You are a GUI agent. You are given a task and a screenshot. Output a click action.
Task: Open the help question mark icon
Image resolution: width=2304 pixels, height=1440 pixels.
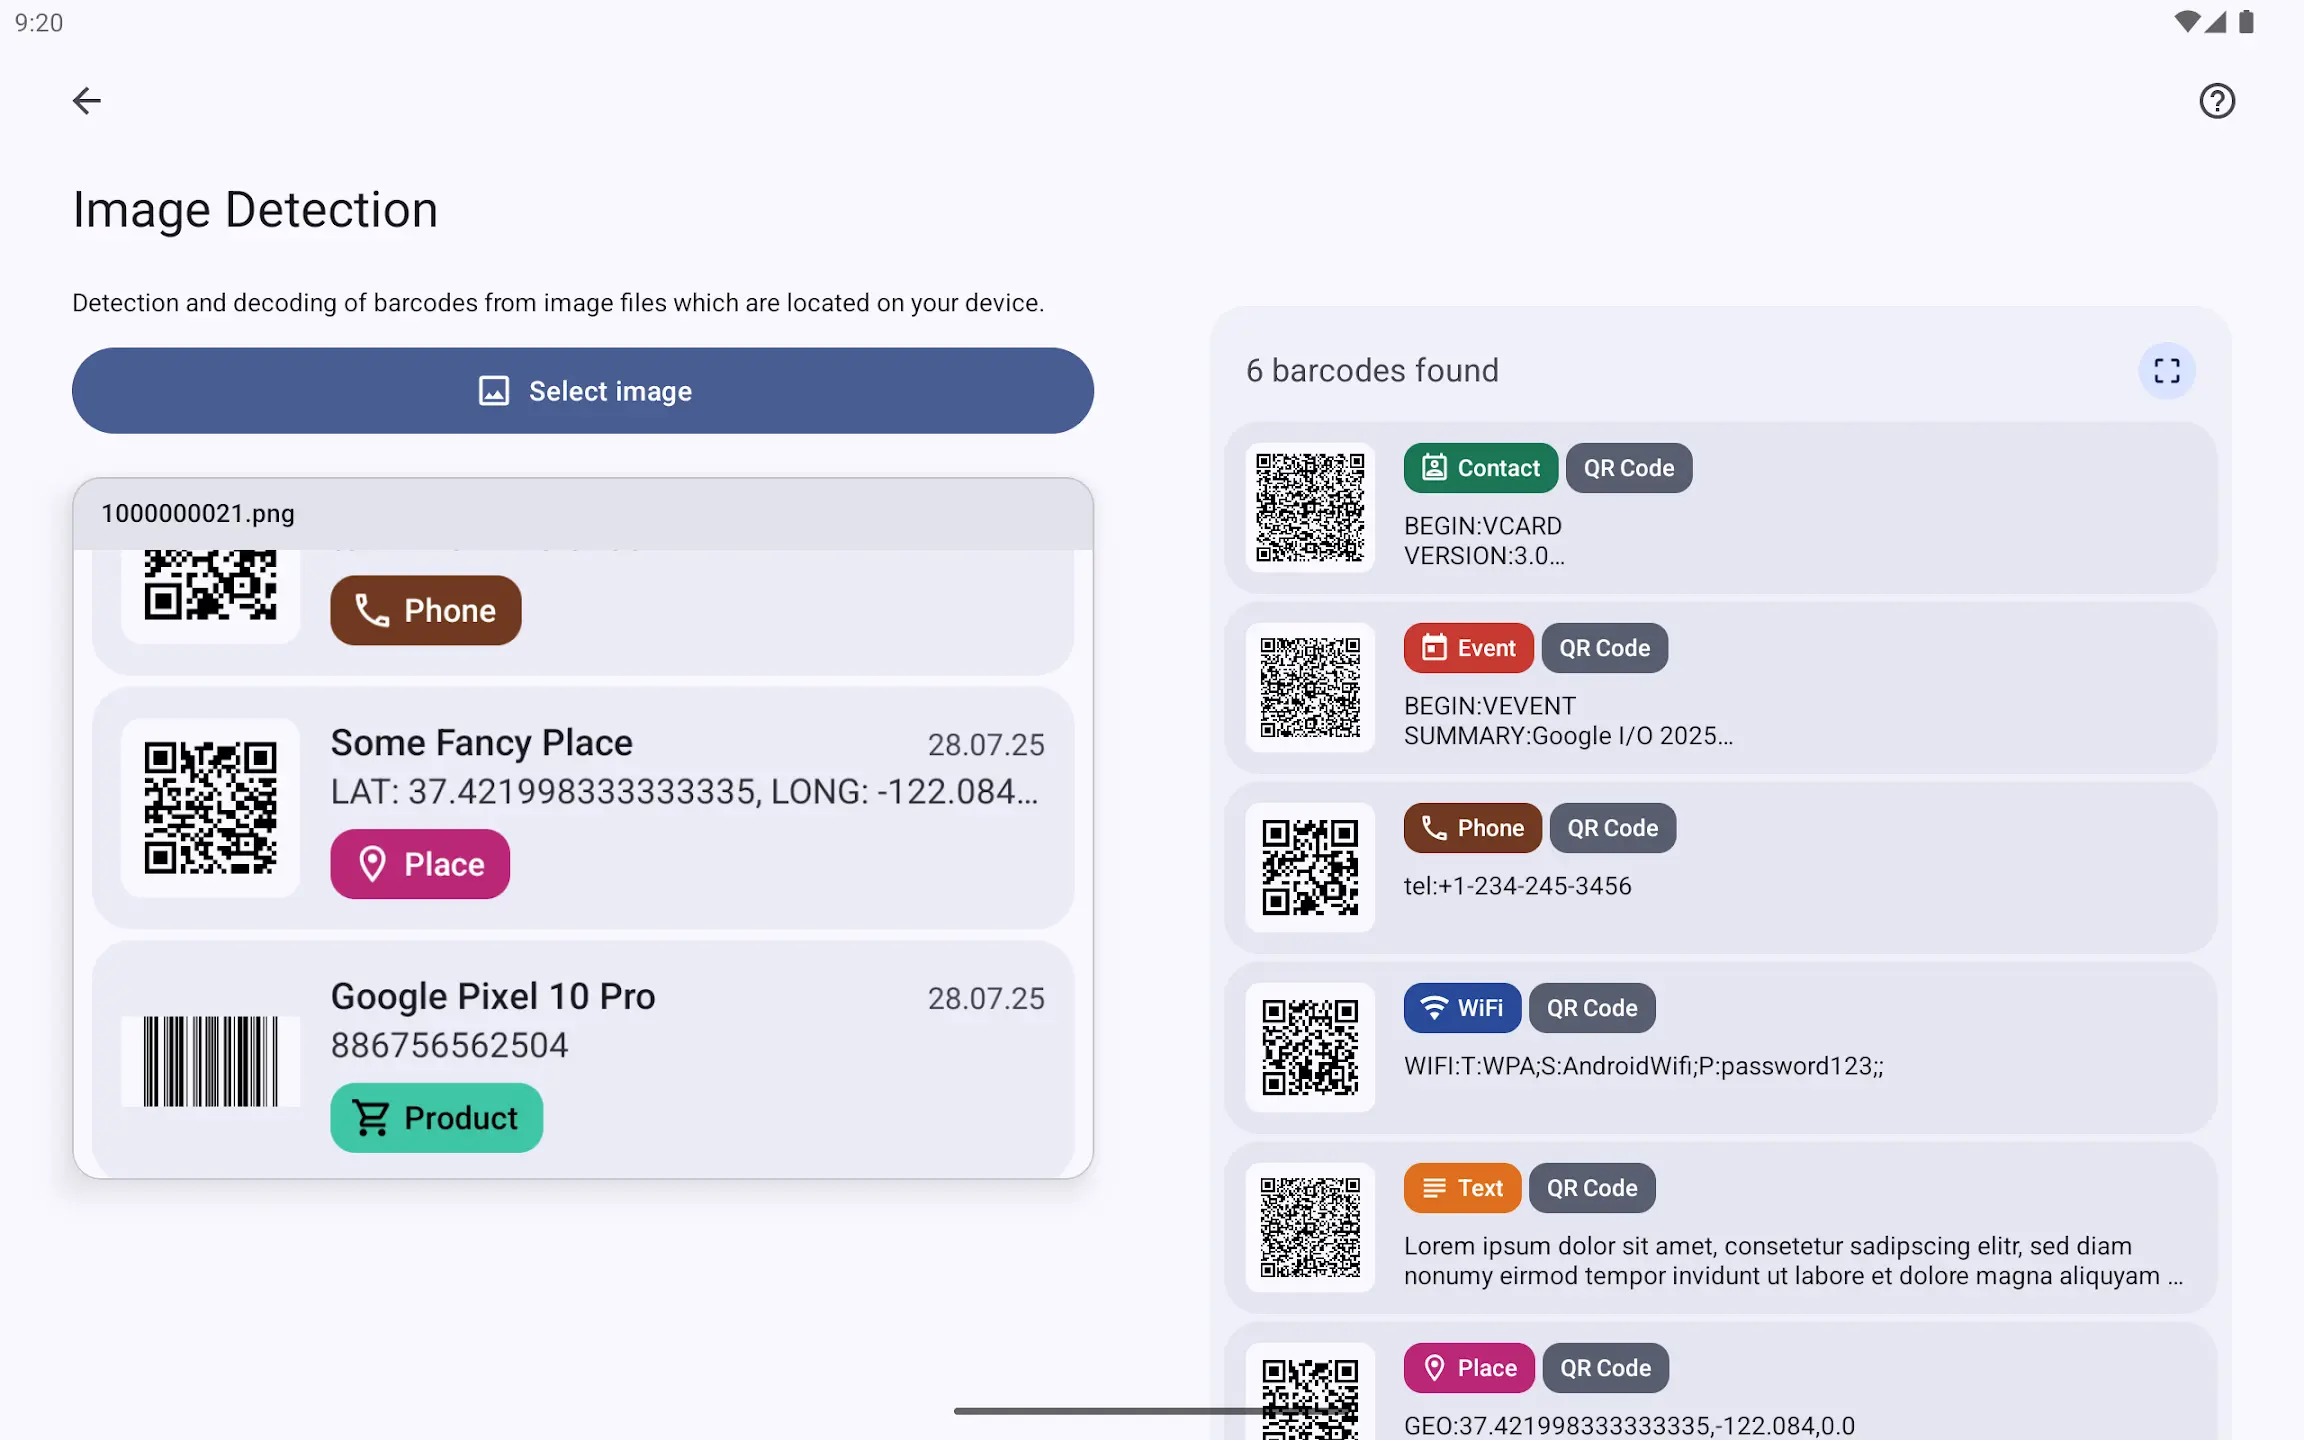coord(2217,101)
